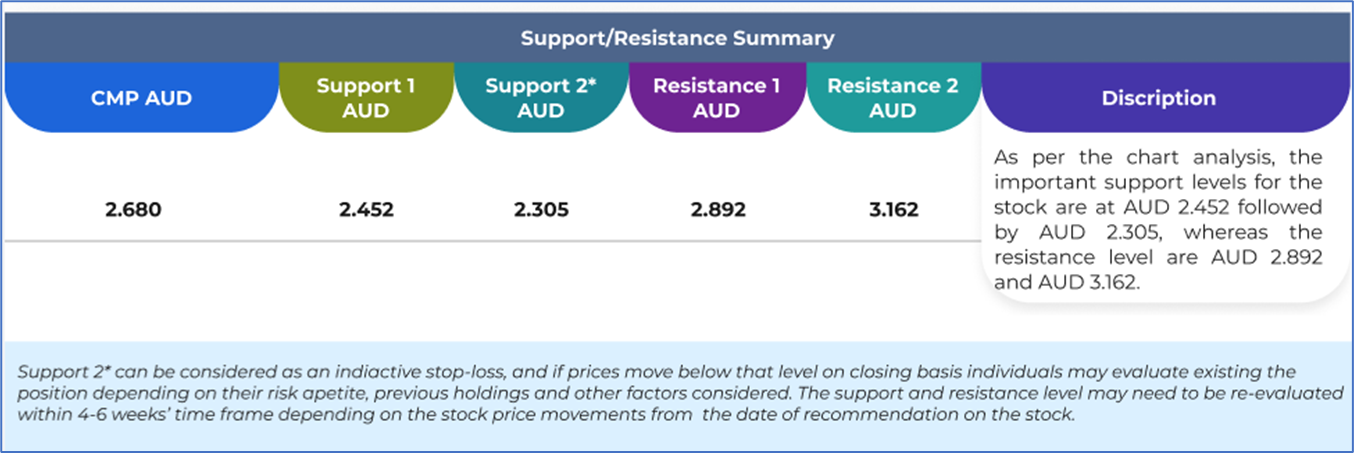Select the blue CMP AUD header
This screenshot has height=453, width=1354.
[x=141, y=98]
